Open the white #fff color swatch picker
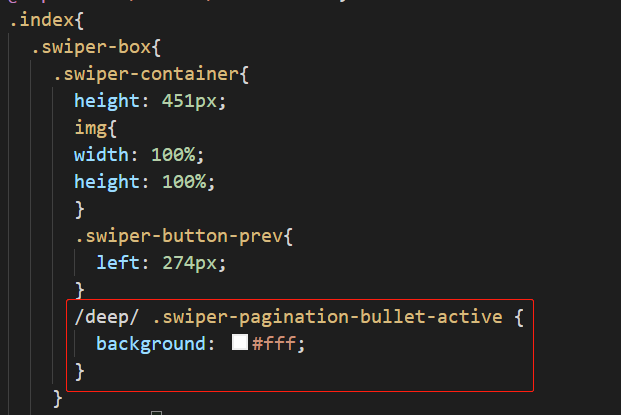Image resolution: width=621 pixels, height=415 pixels. (240, 343)
